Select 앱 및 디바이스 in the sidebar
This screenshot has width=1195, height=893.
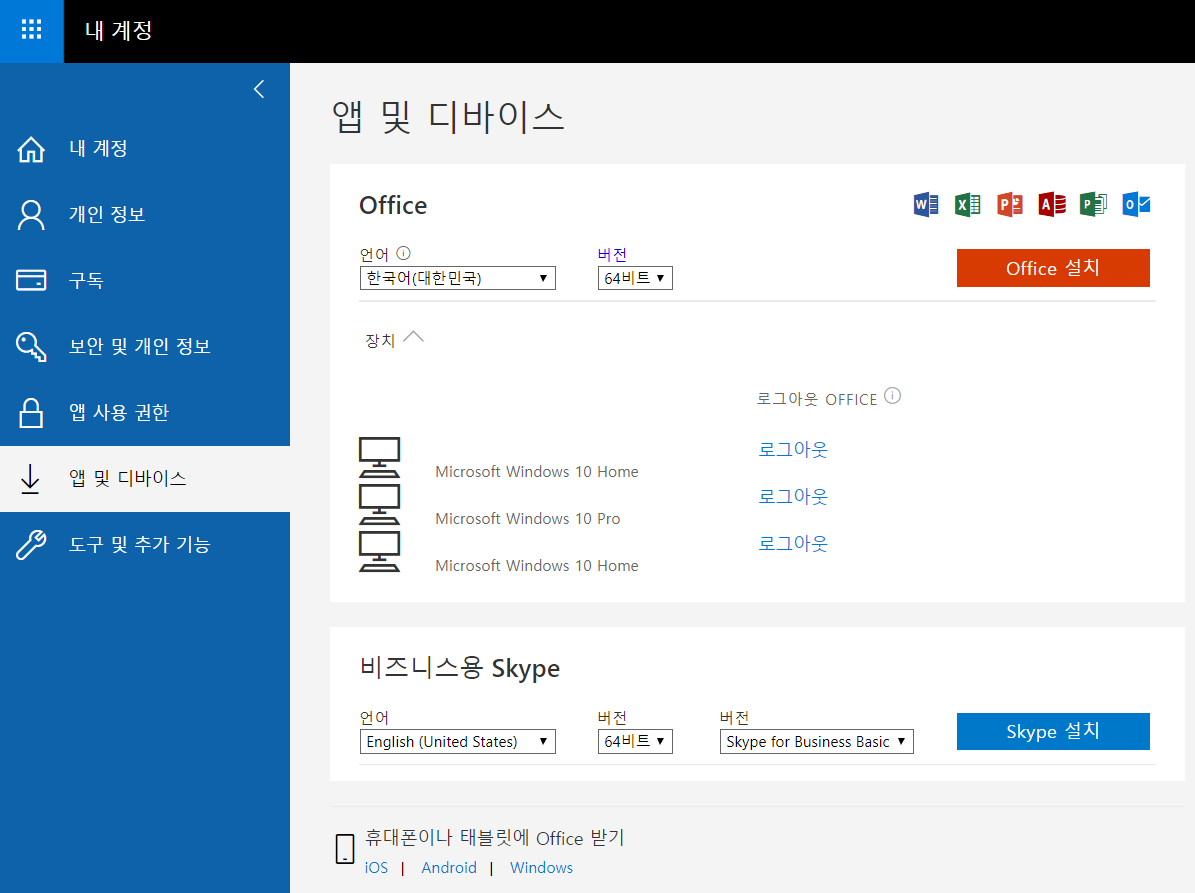pyautogui.click(x=145, y=479)
